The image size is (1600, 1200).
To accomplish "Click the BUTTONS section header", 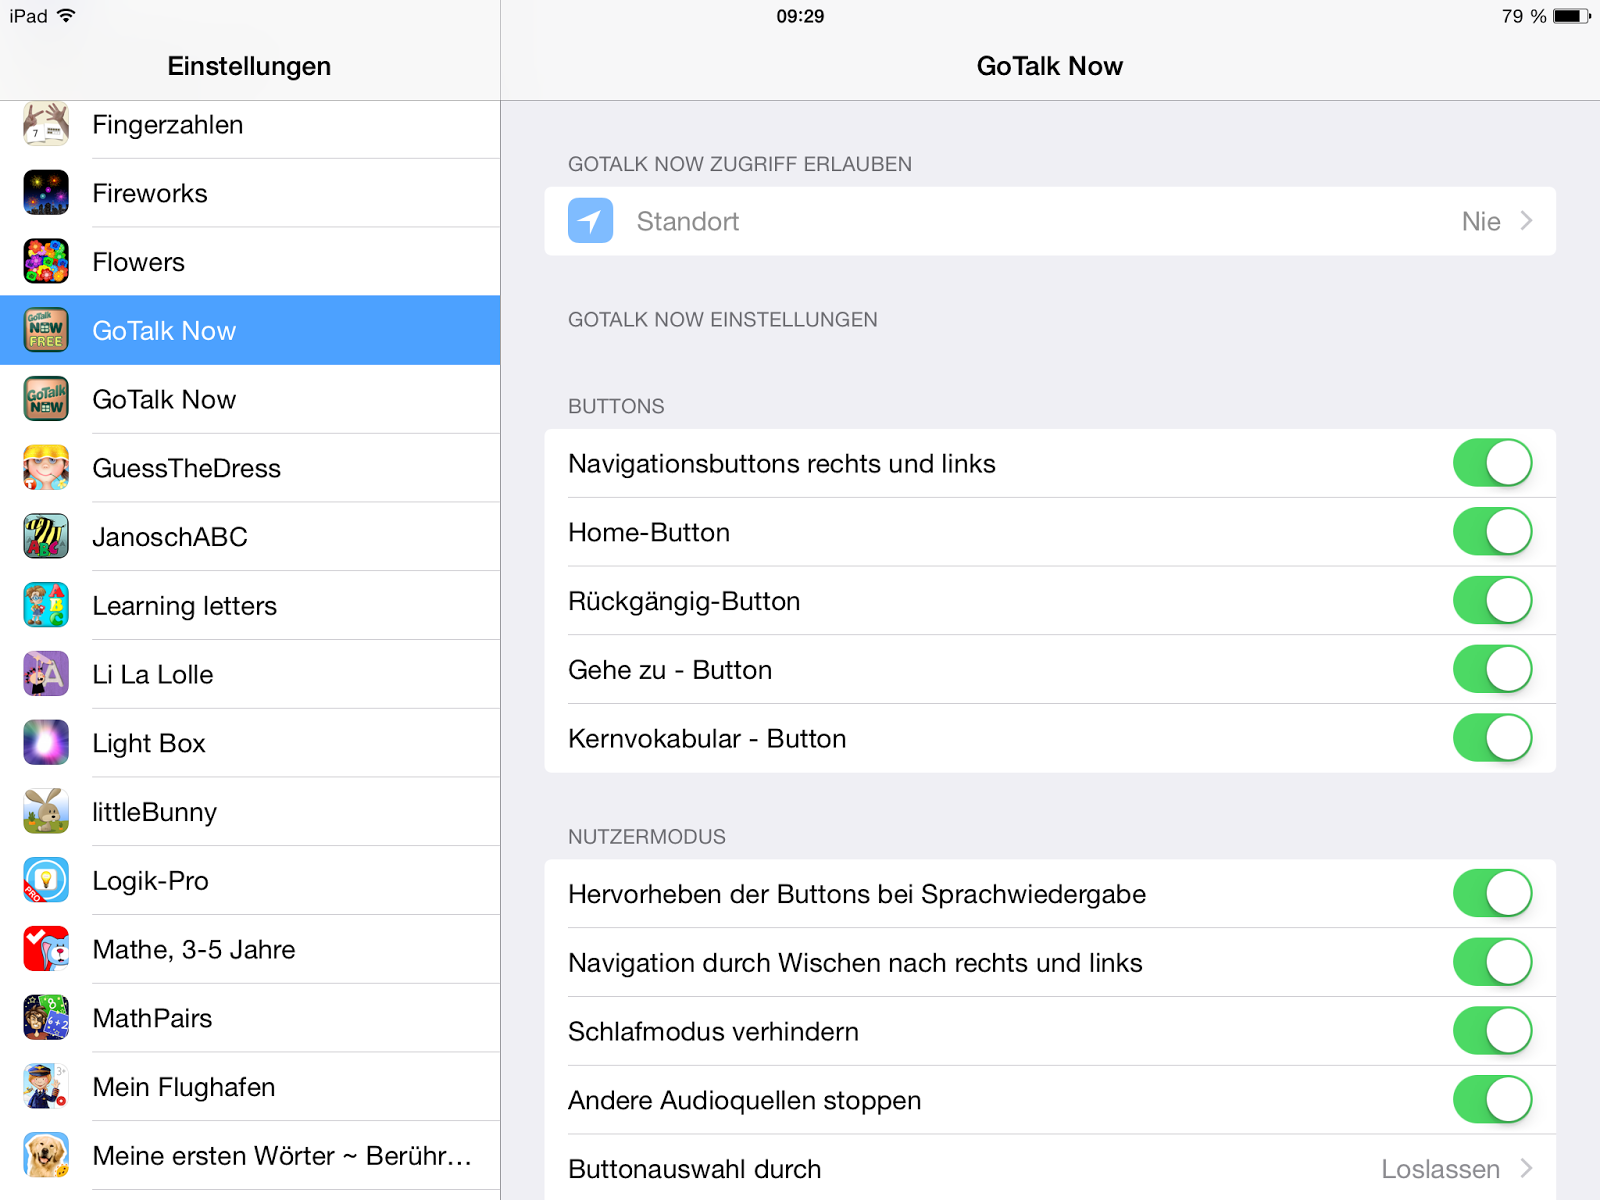I will (x=616, y=406).
